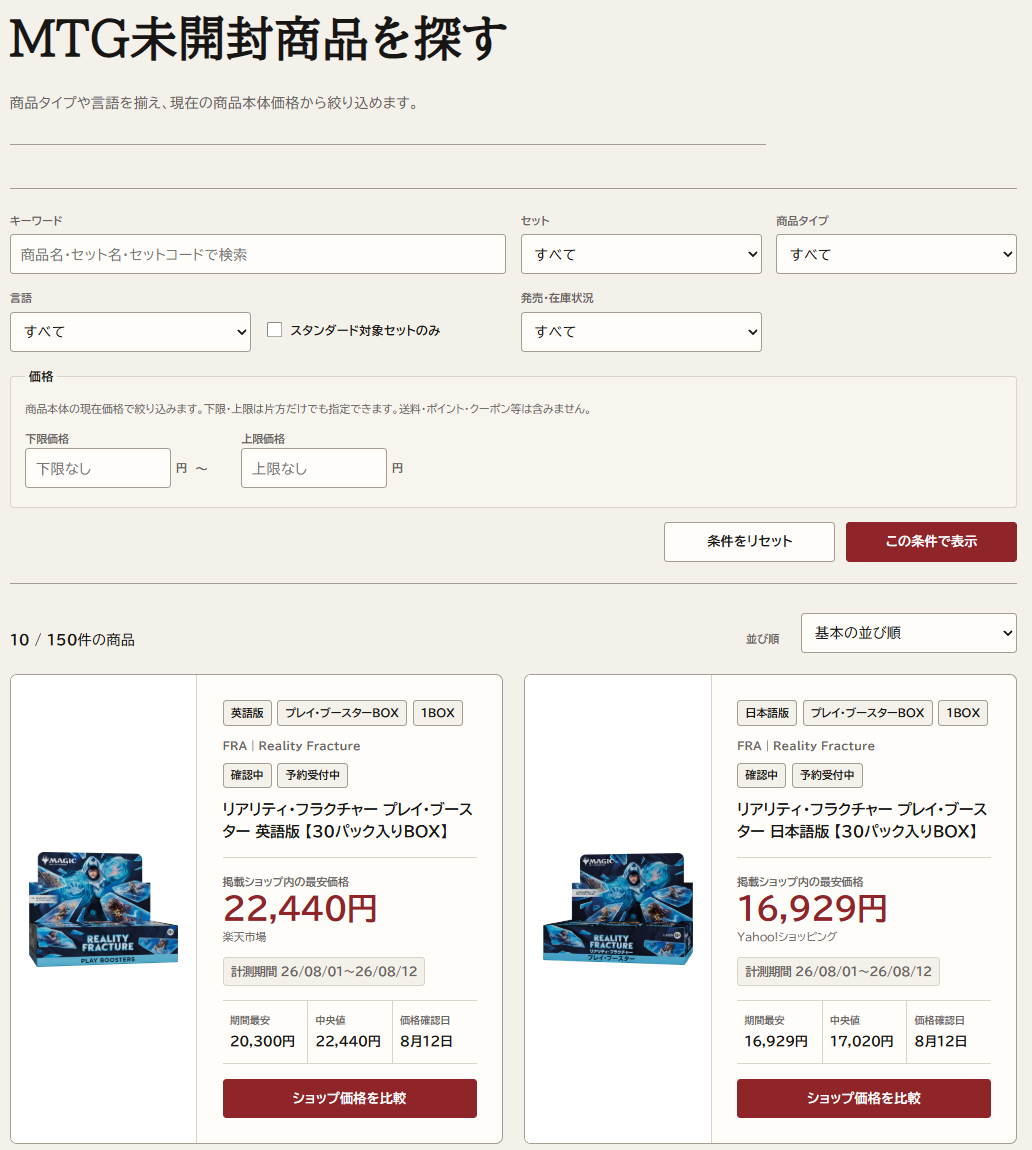Open the 英語版 リアリティ・フラクチャー product title
Viewport: 1032px width, 1150px height.
click(x=348, y=820)
